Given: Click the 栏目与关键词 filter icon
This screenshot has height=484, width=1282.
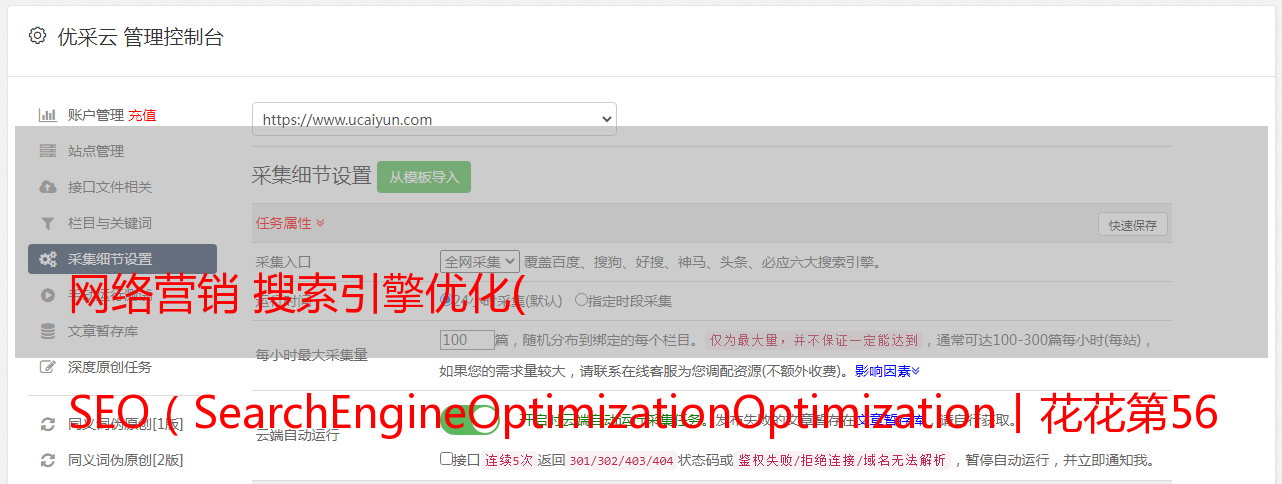Looking at the screenshot, I should point(47,223).
